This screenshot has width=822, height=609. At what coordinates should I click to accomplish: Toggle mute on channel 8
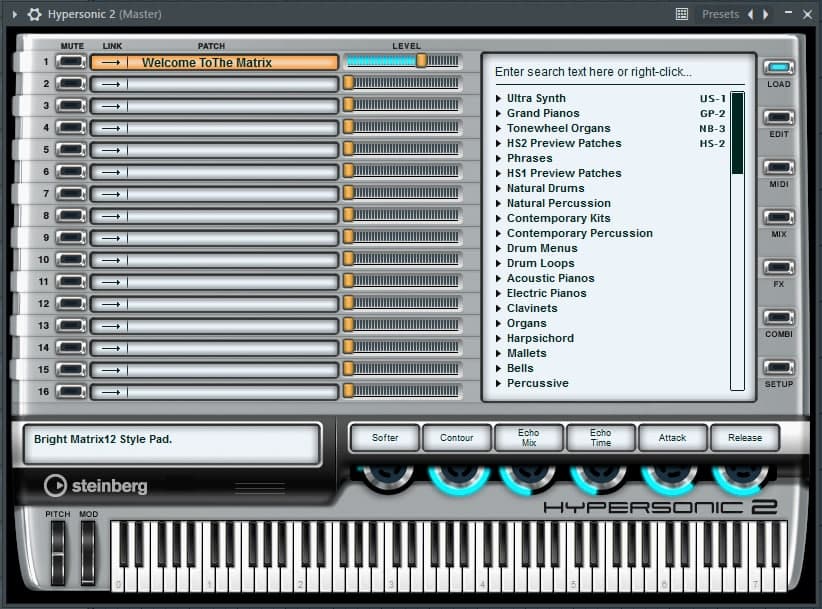click(x=71, y=216)
